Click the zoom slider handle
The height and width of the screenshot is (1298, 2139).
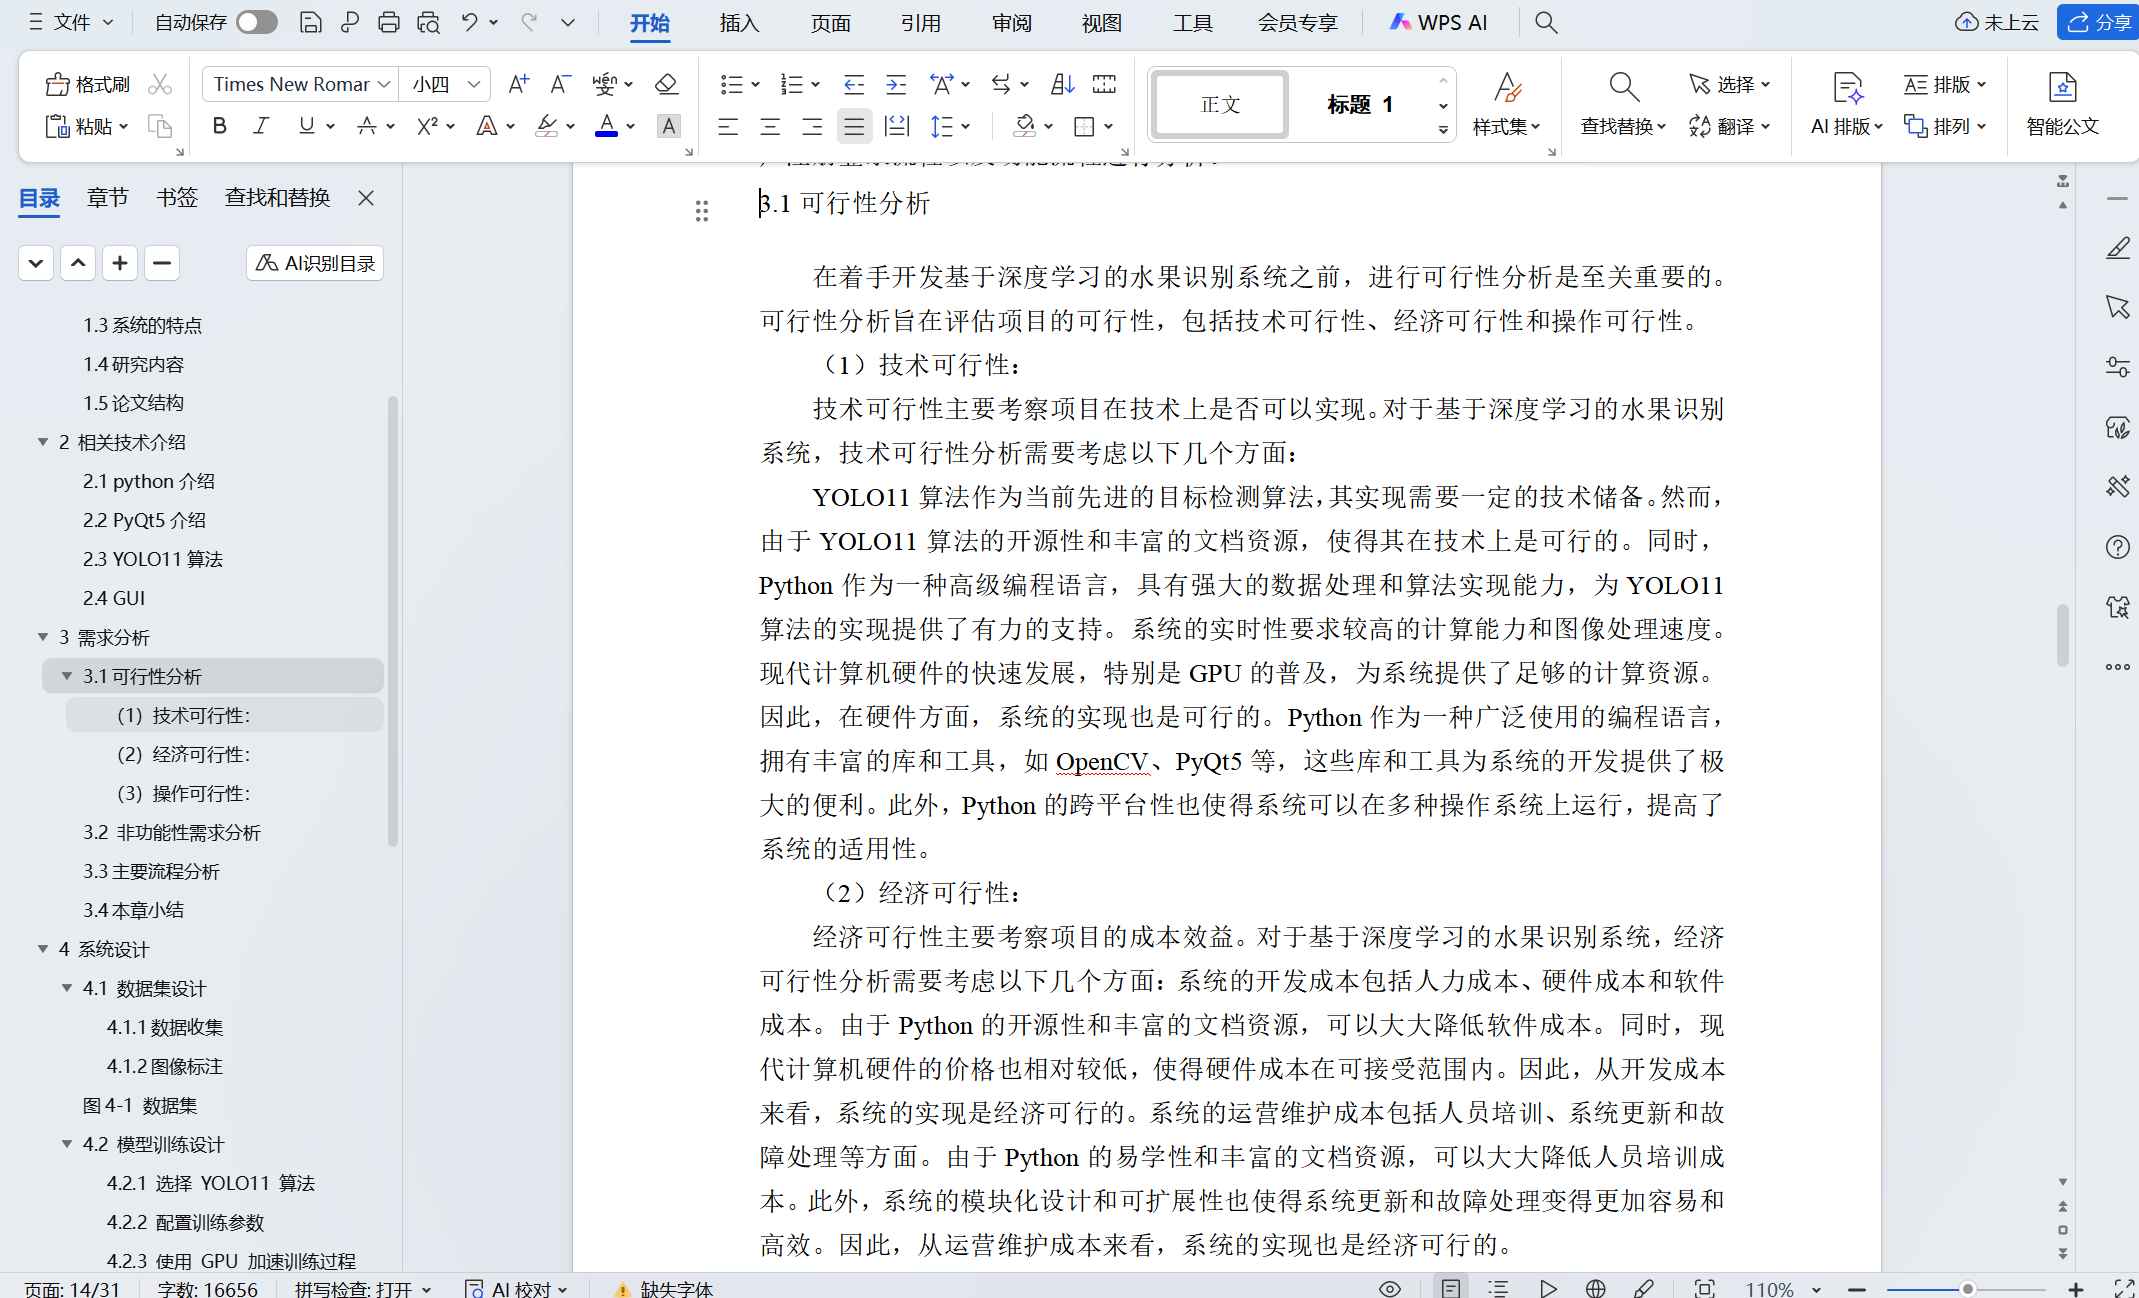[x=1967, y=1288]
